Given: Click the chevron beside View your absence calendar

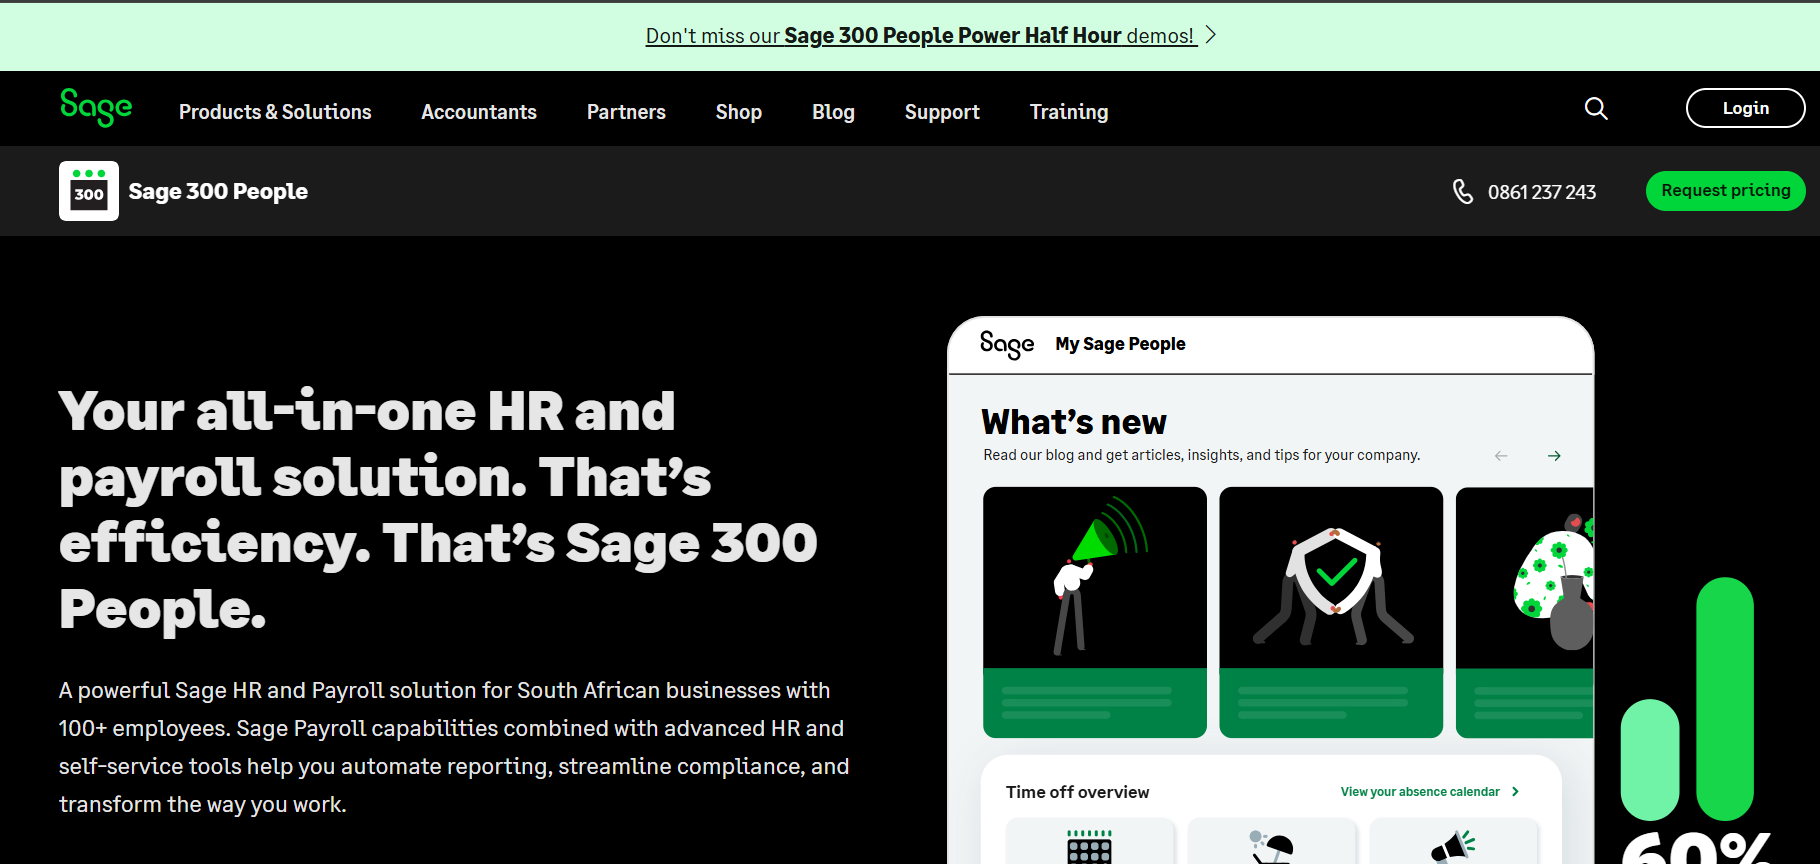Looking at the screenshot, I should pos(1516,792).
